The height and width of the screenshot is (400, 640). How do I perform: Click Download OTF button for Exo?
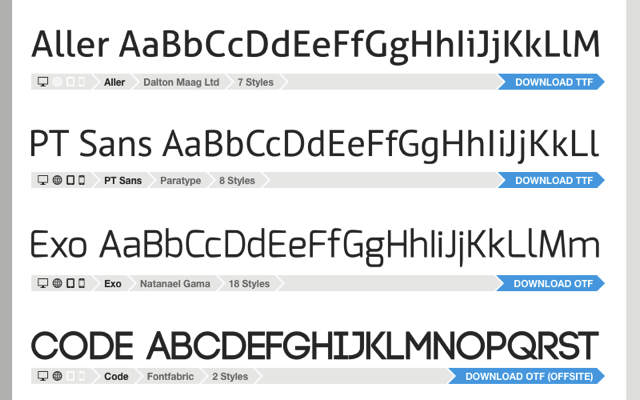(550, 283)
